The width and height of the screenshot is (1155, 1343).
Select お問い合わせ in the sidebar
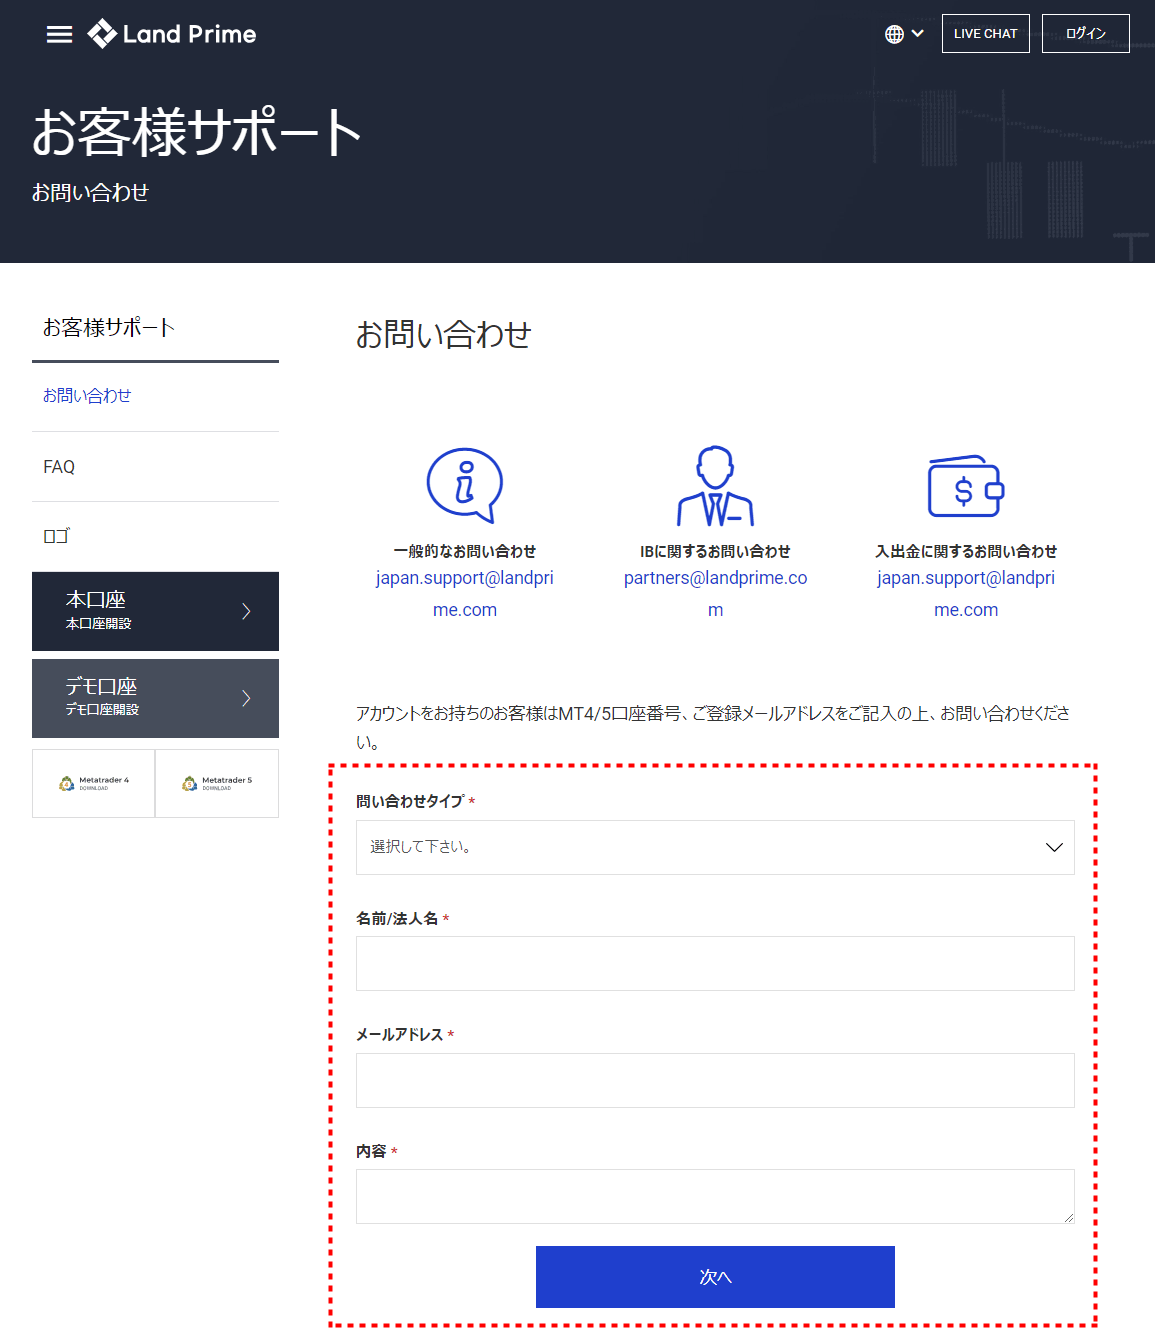click(86, 396)
